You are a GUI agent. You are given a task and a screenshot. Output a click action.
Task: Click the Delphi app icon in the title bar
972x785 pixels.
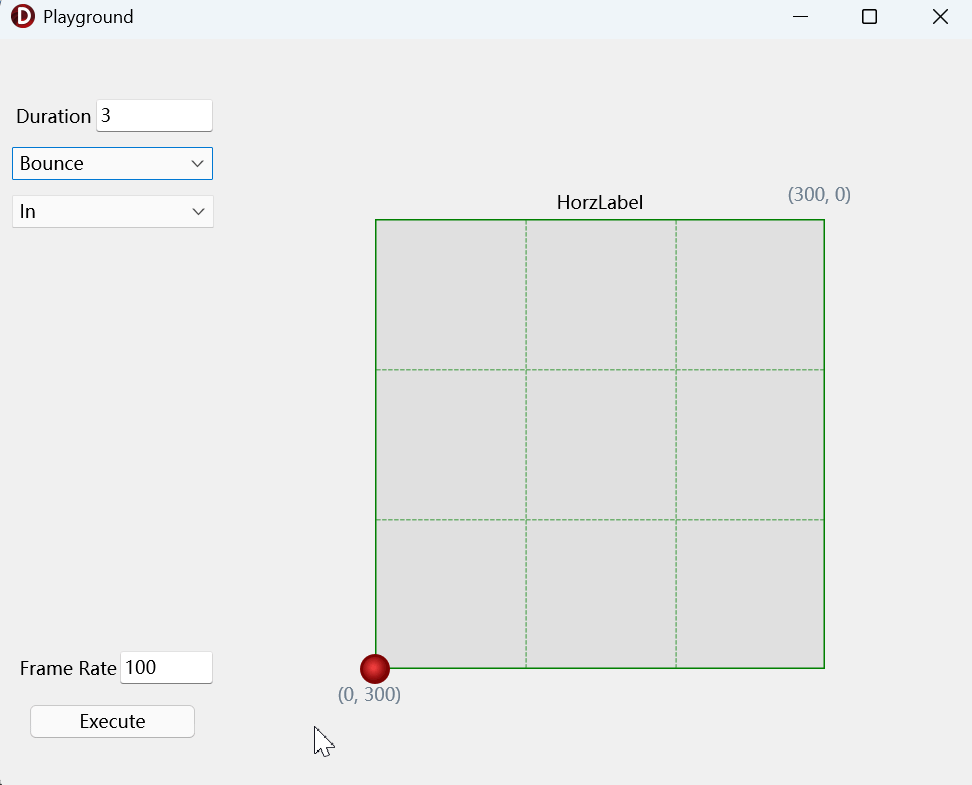click(x=23, y=16)
